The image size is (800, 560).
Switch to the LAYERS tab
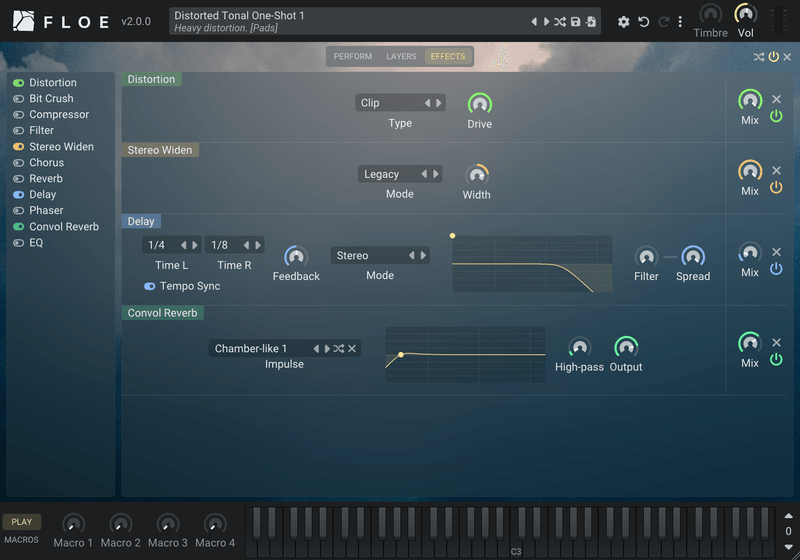tap(401, 57)
